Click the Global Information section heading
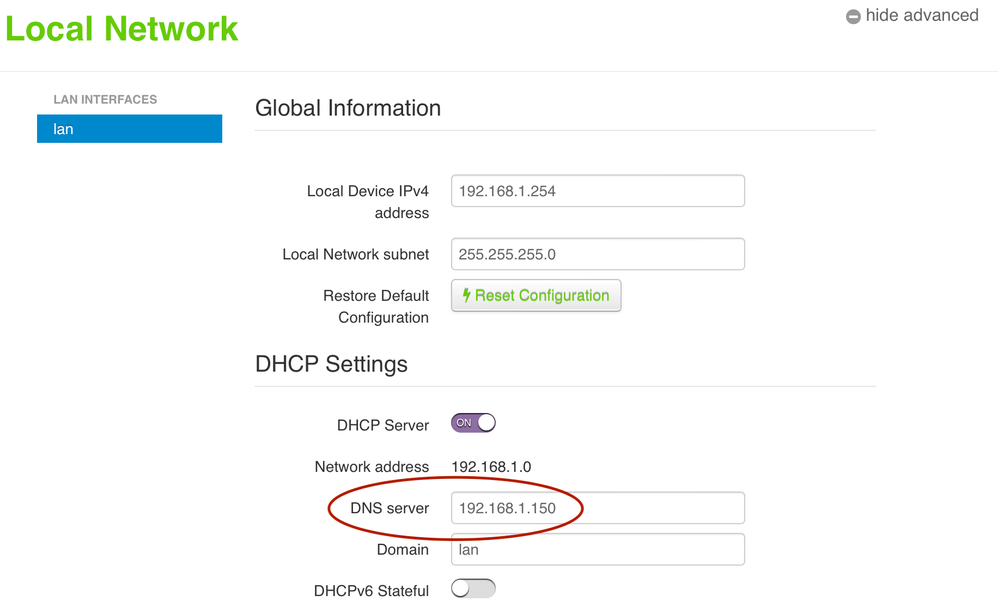Screen dimensions: 998x606 coord(348,108)
